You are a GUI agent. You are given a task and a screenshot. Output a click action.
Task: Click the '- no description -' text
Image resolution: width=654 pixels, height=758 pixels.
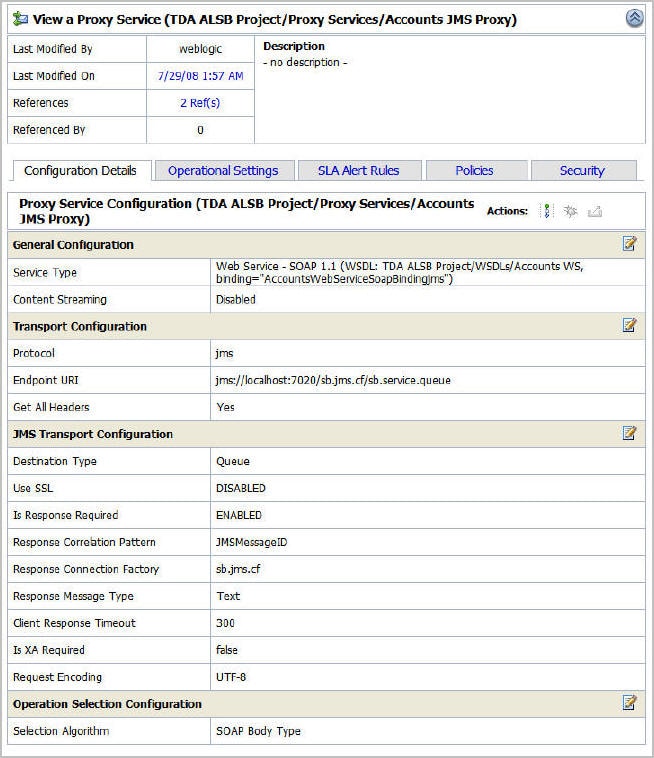pos(305,62)
